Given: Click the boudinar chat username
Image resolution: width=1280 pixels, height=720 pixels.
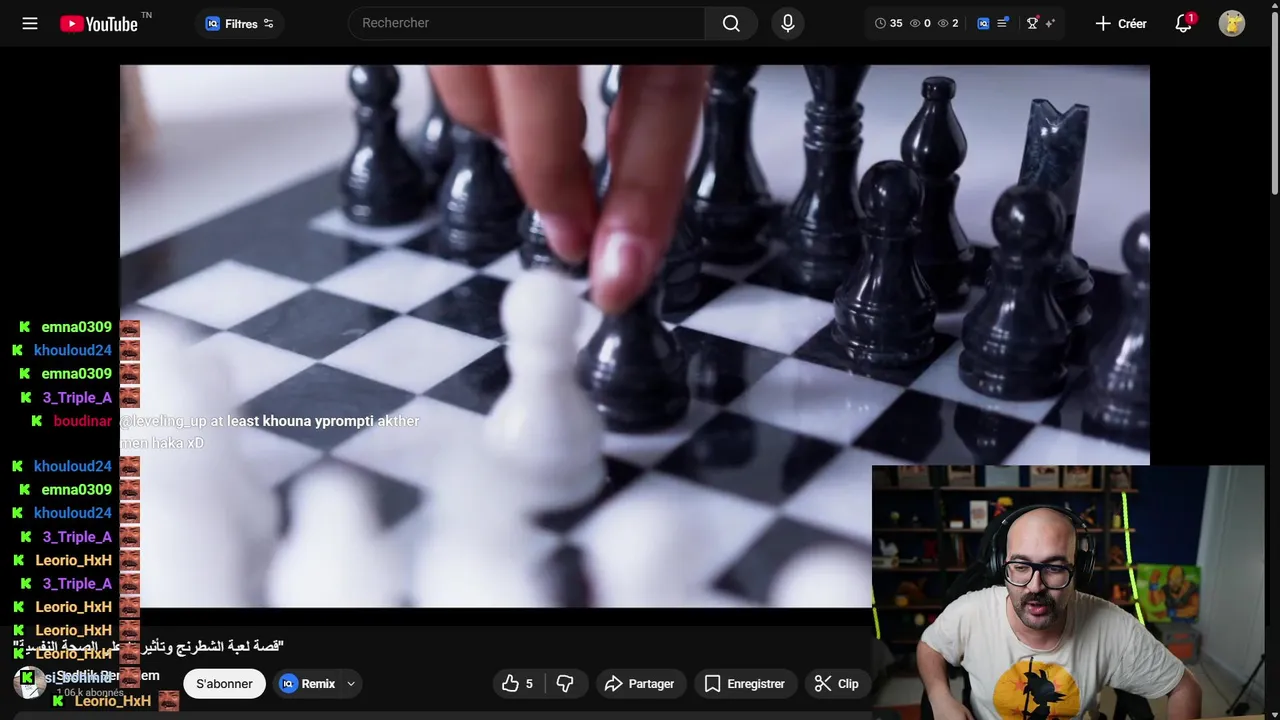Looking at the screenshot, I should pyautogui.click(x=82, y=421).
